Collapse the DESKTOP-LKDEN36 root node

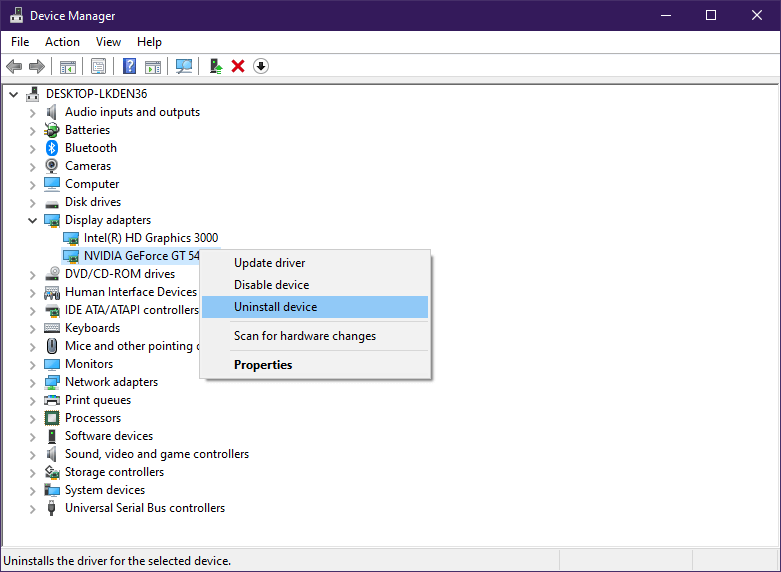(x=14, y=94)
